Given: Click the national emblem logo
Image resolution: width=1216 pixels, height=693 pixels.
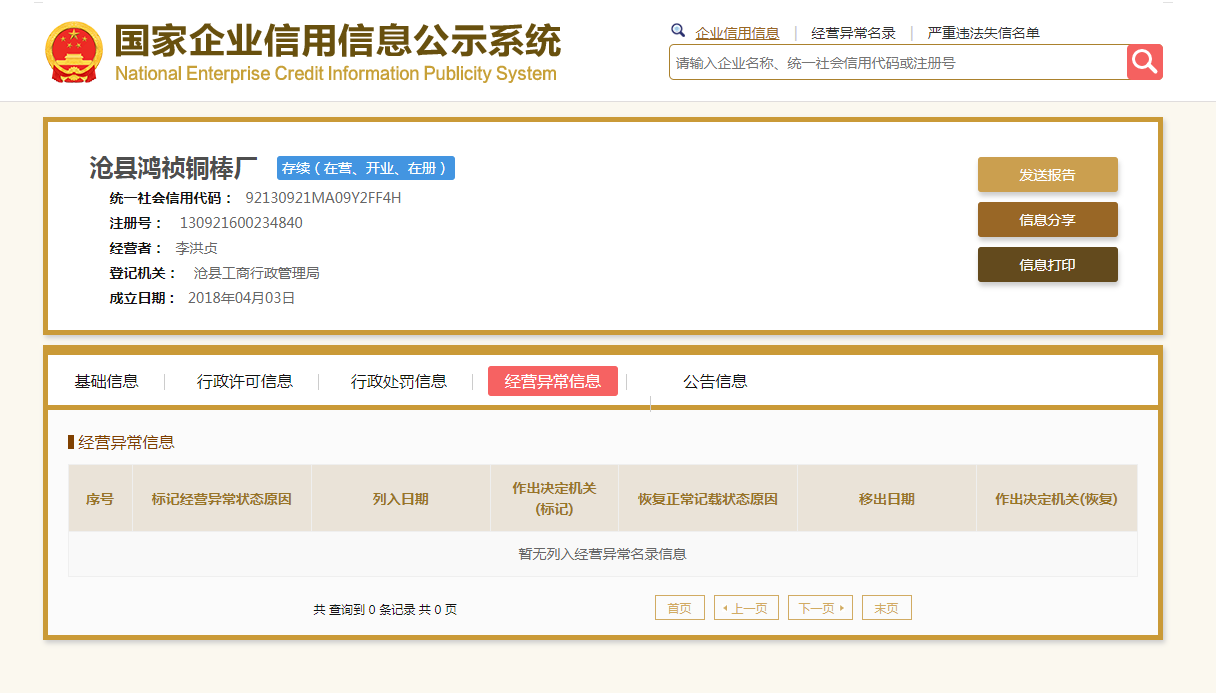Looking at the screenshot, I should pyautogui.click(x=74, y=52).
